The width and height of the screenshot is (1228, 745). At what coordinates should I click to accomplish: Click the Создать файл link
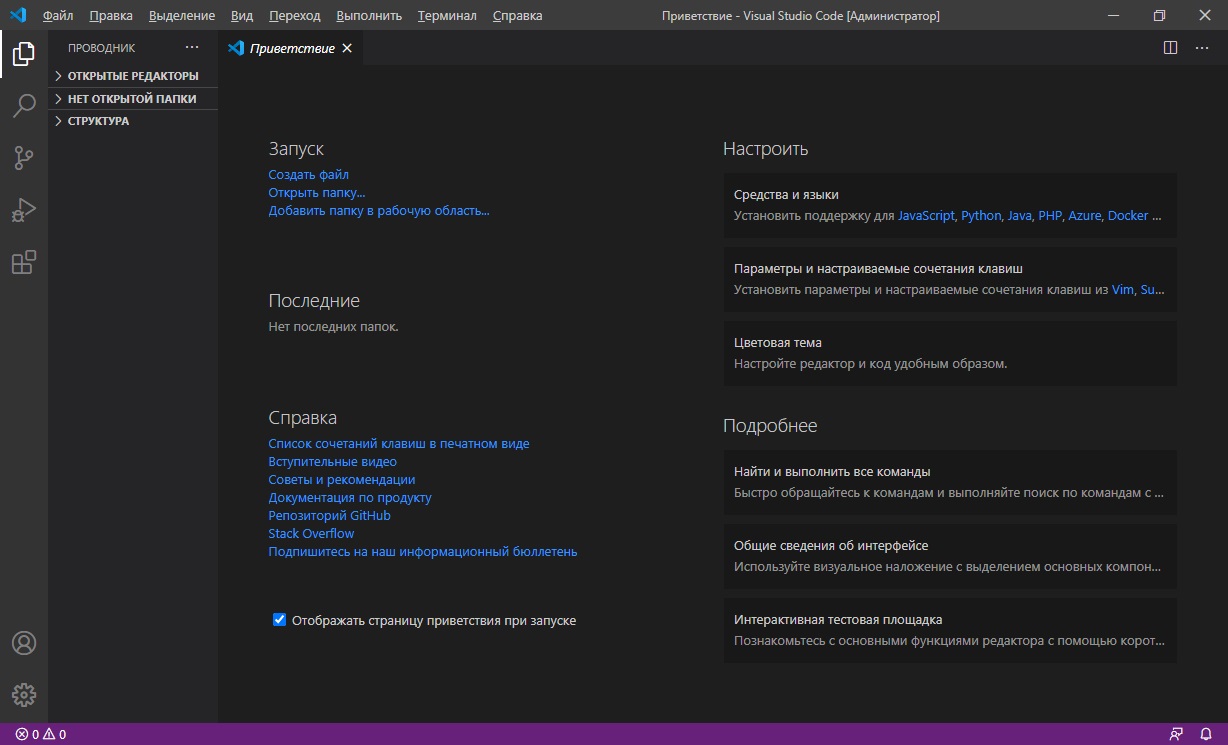(308, 175)
